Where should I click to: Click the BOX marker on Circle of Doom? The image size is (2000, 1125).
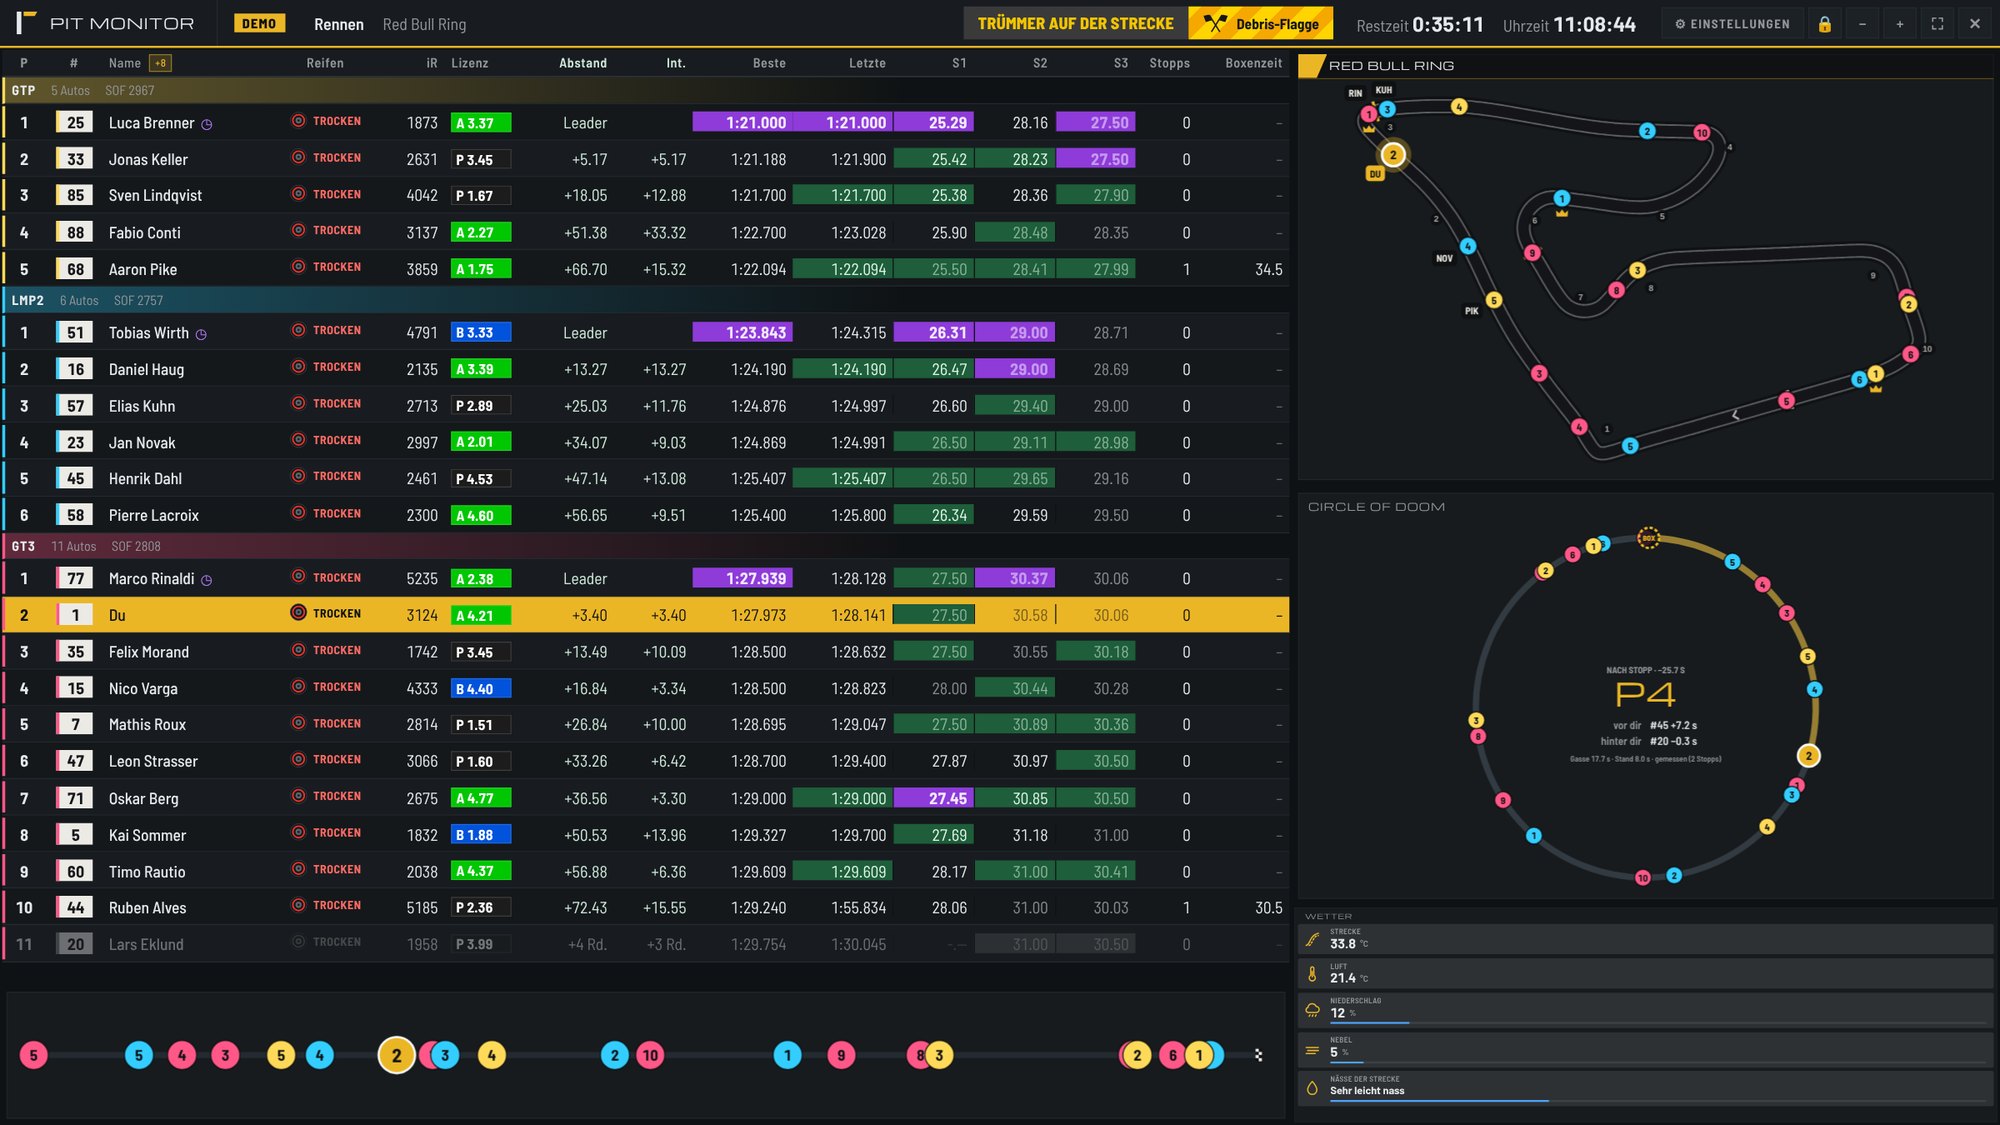point(1648,538)
